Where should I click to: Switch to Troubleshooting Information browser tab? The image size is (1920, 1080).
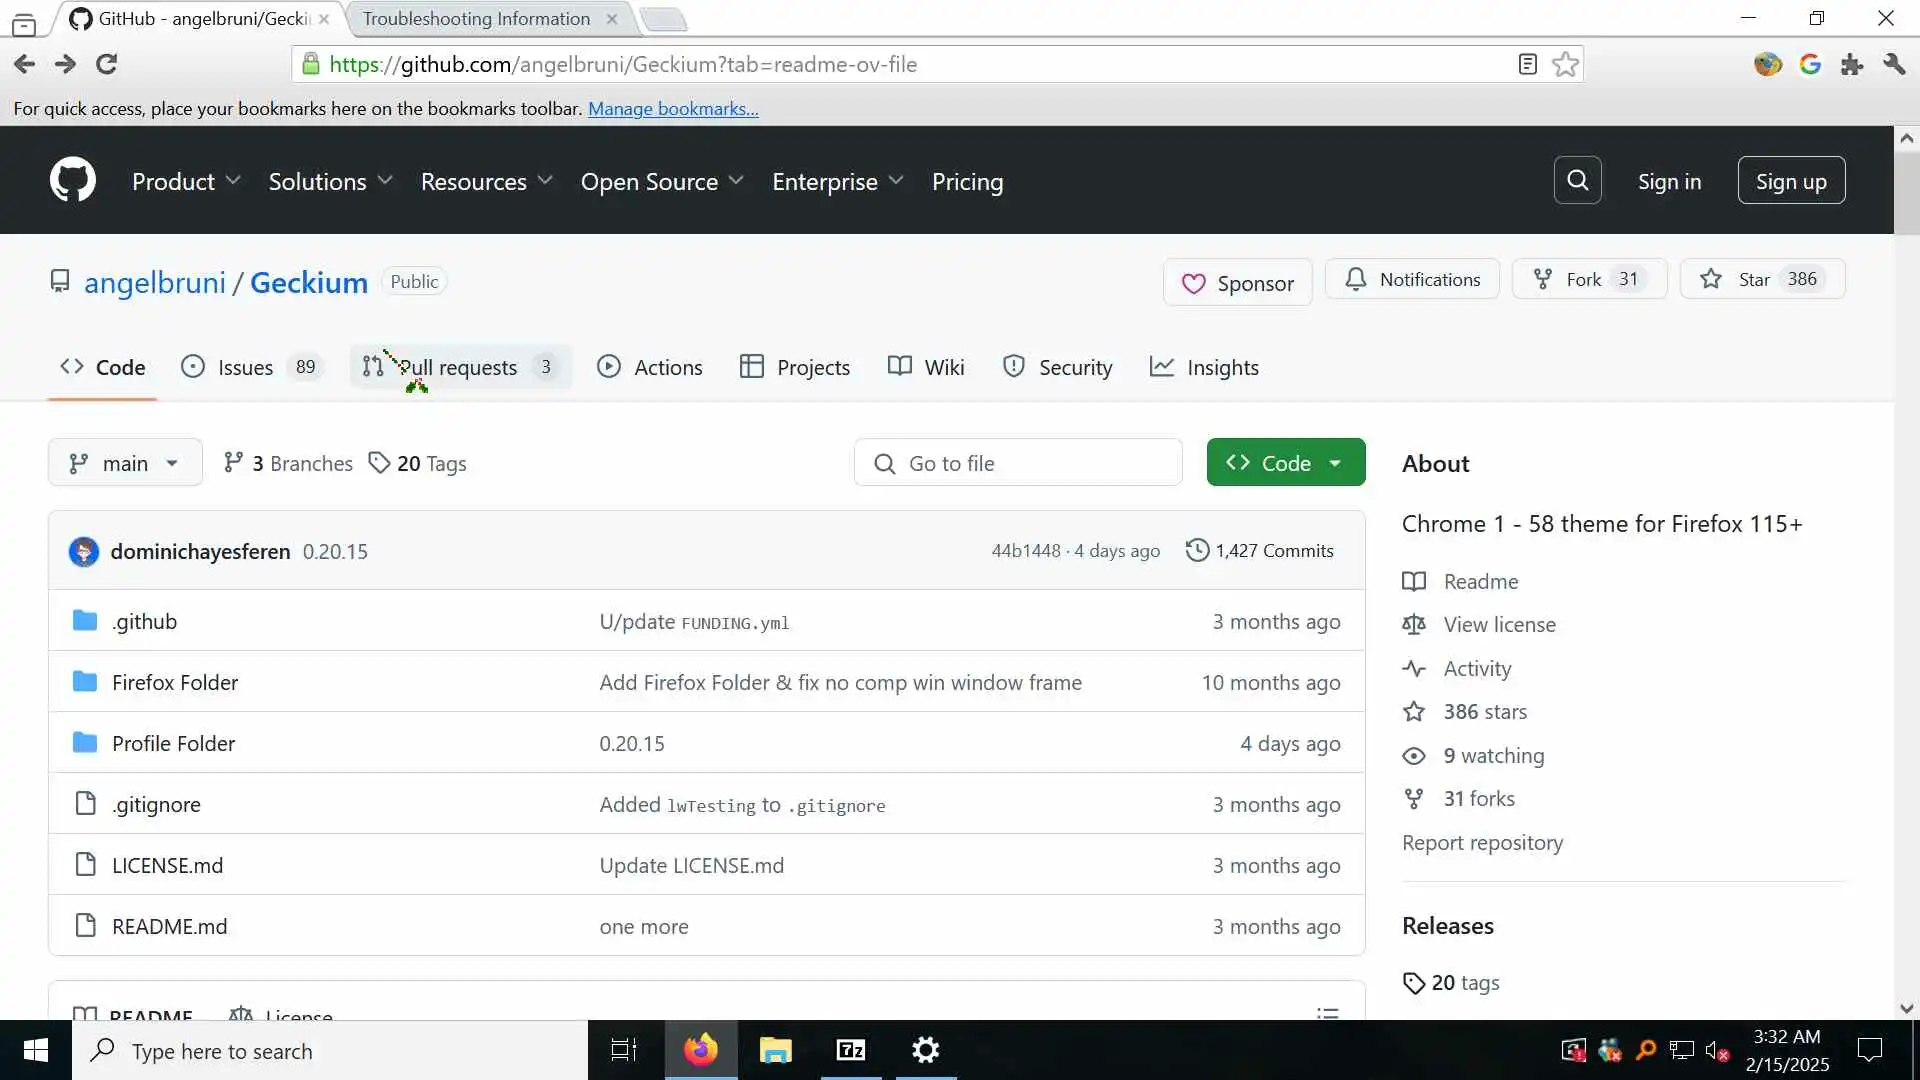[476, 18]
